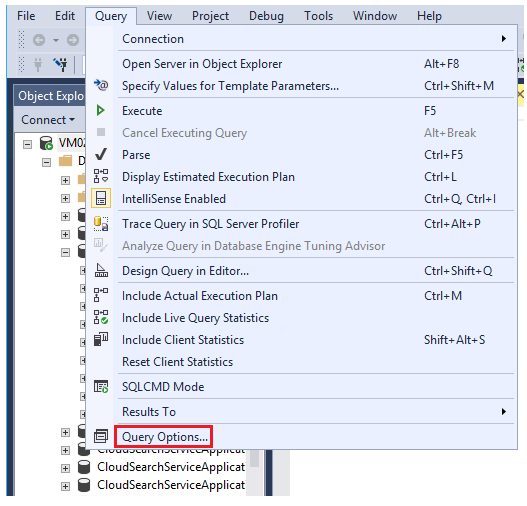Image resolution: width=527 pixels, height=506 pixels.
Task: Close the open Query menu tab
Action: 111,16
